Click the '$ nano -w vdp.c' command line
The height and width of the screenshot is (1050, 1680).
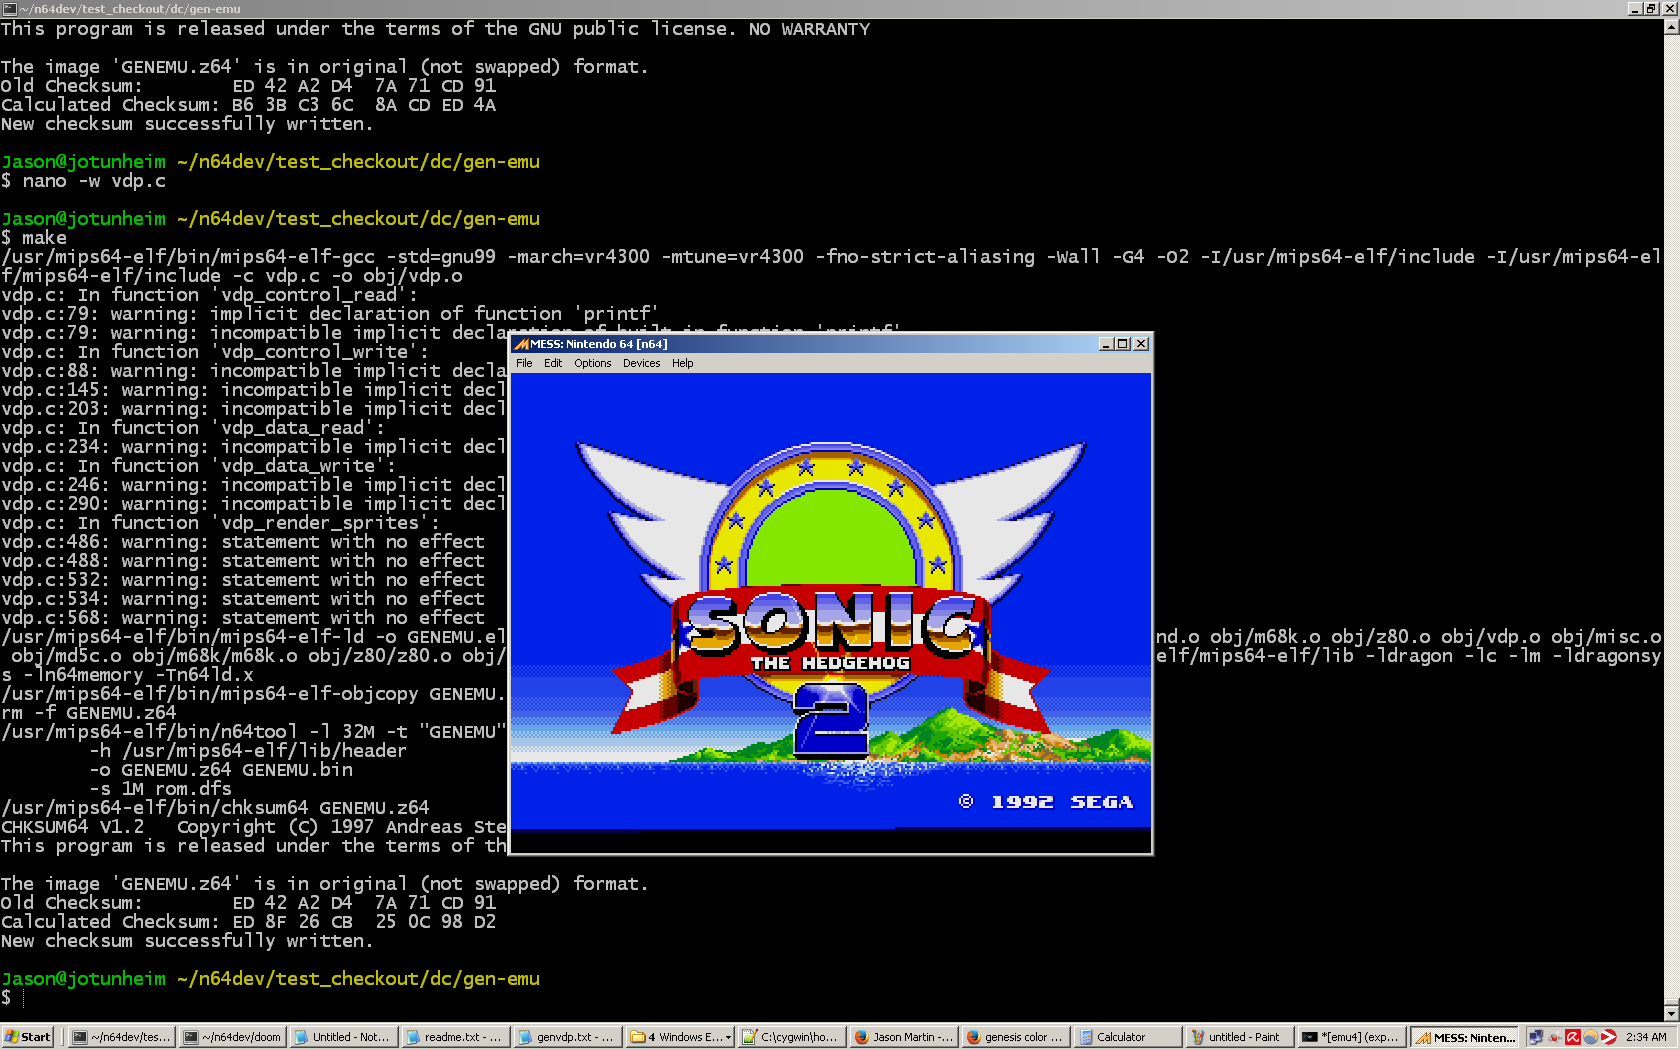tap(83, 181)
